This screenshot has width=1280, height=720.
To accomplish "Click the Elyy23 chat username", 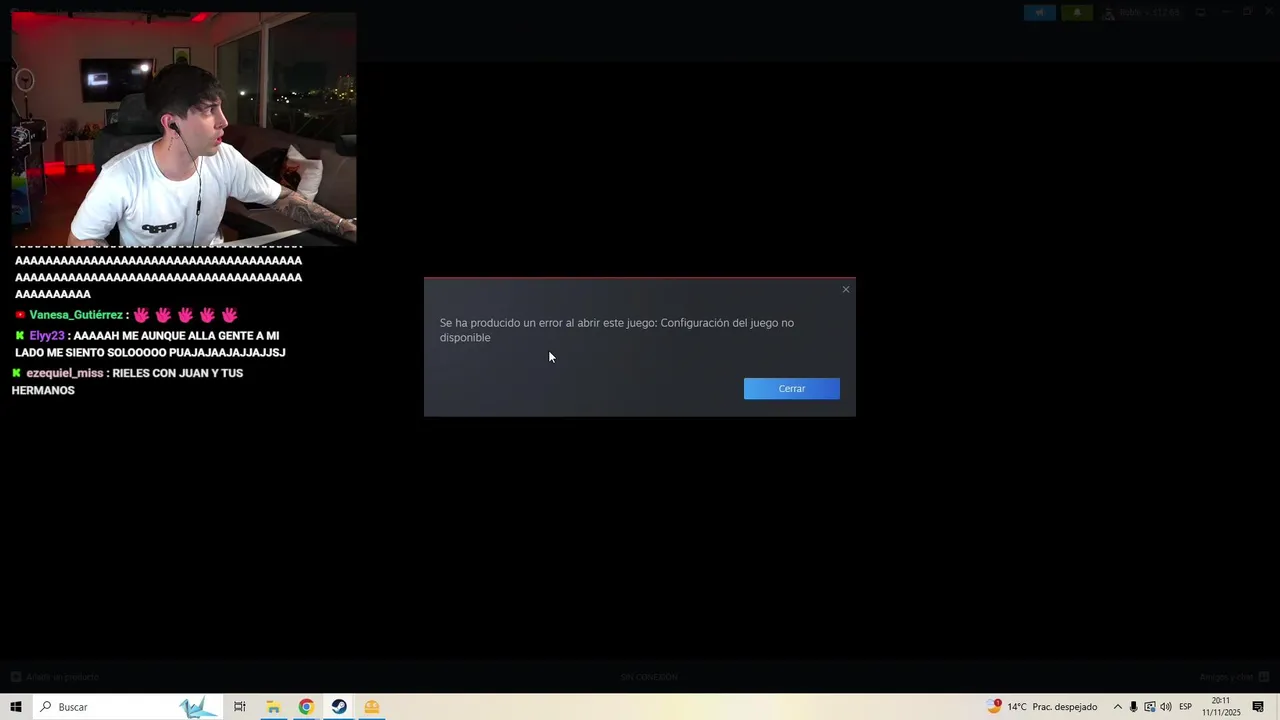I will [x=47, y=336].
